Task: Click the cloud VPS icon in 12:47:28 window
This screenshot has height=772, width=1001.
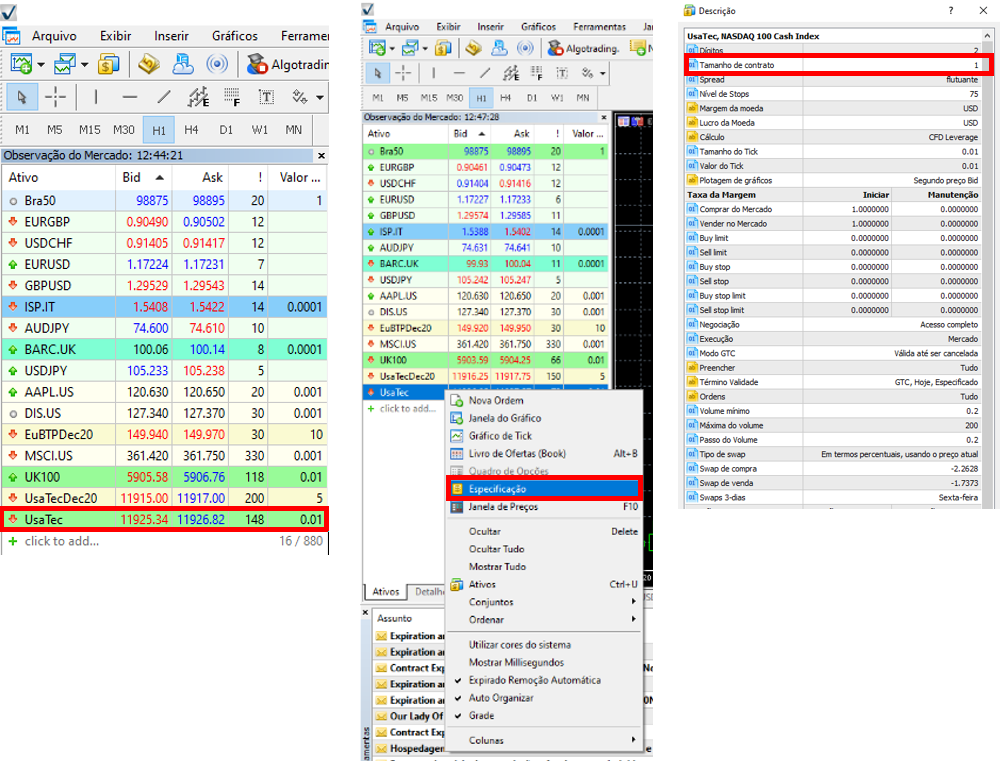Action: click(x=499, y=48)
